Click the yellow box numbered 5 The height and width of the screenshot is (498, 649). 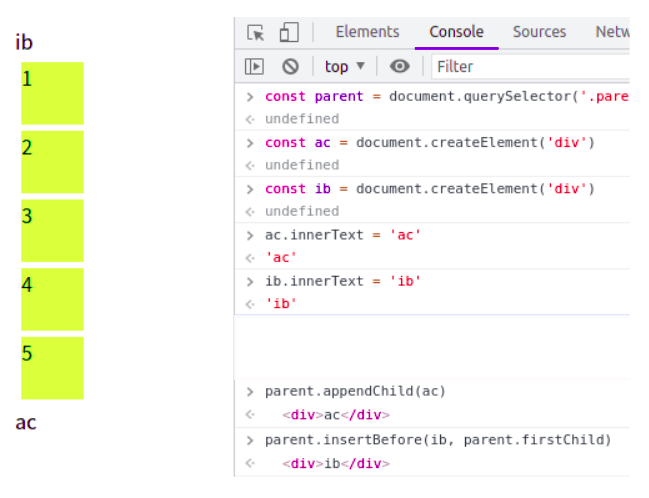(x=53, y=368)
